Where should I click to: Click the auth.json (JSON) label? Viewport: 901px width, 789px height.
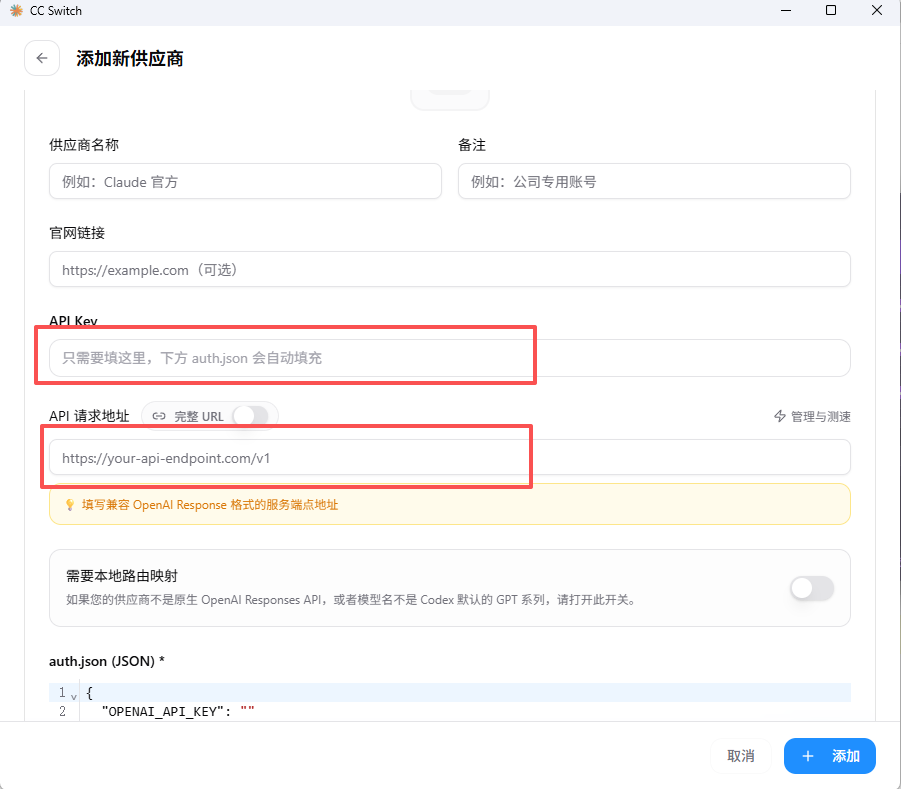pos(107,661)
